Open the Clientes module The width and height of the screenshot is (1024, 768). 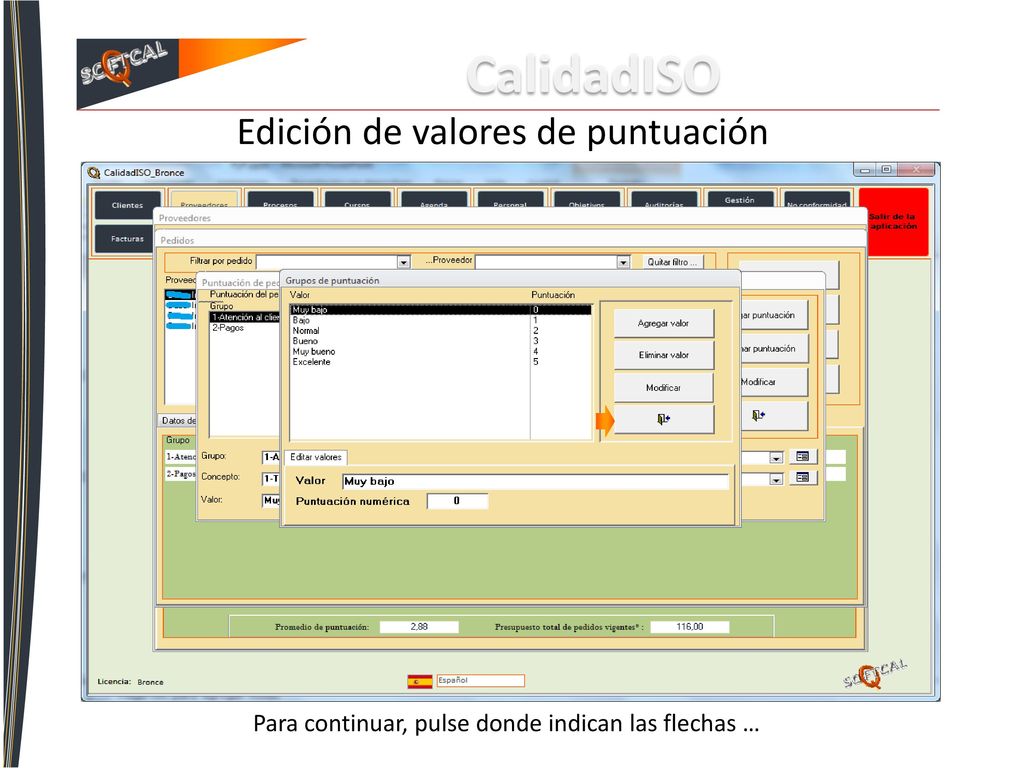tap(127, 205)
